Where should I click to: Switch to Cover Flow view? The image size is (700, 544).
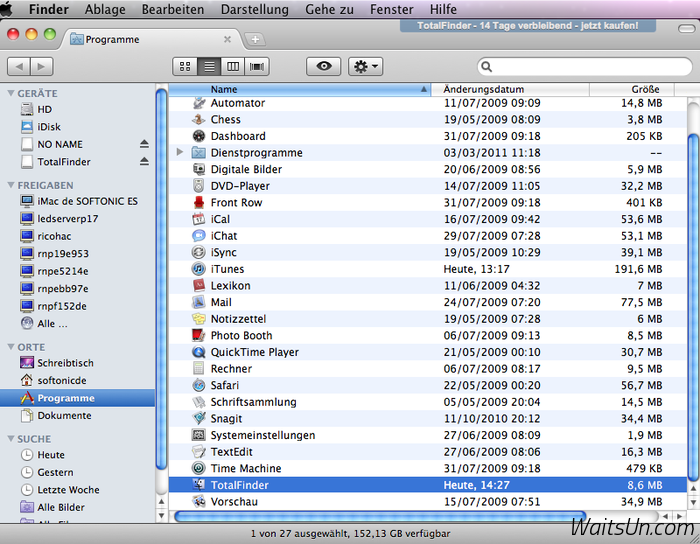click(x=258, y=66)
